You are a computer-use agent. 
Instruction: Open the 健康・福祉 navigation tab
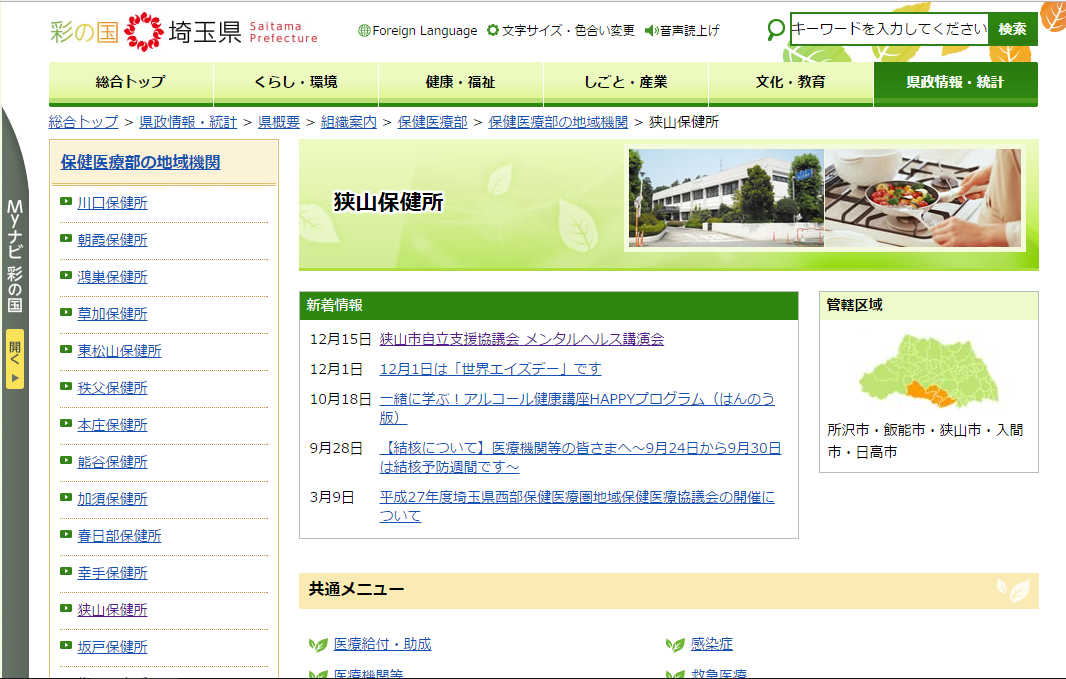pos(460,82)
